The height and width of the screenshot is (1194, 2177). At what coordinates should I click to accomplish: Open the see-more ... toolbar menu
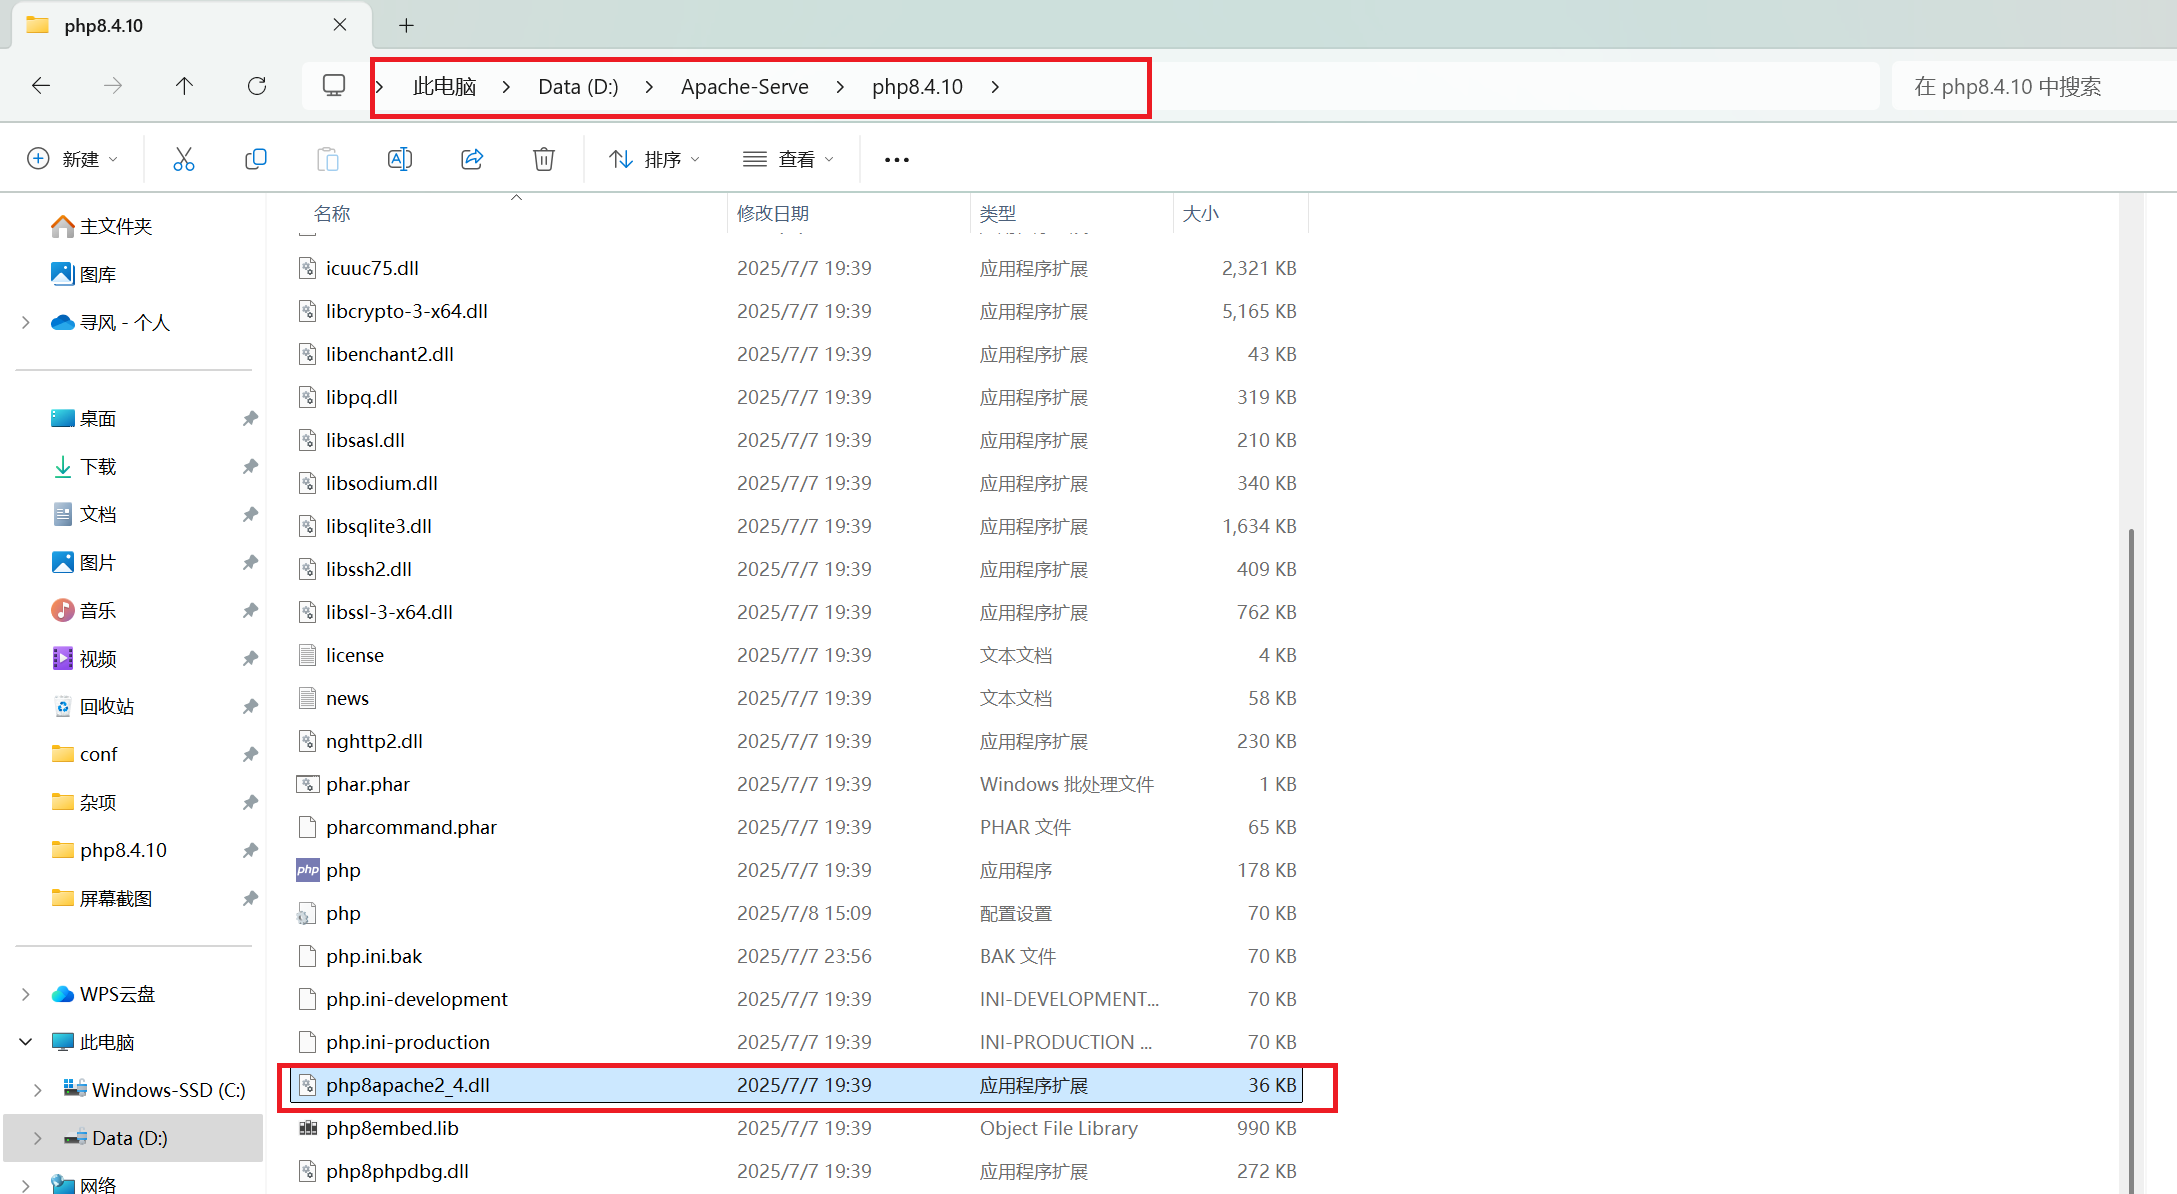point(895,158)
